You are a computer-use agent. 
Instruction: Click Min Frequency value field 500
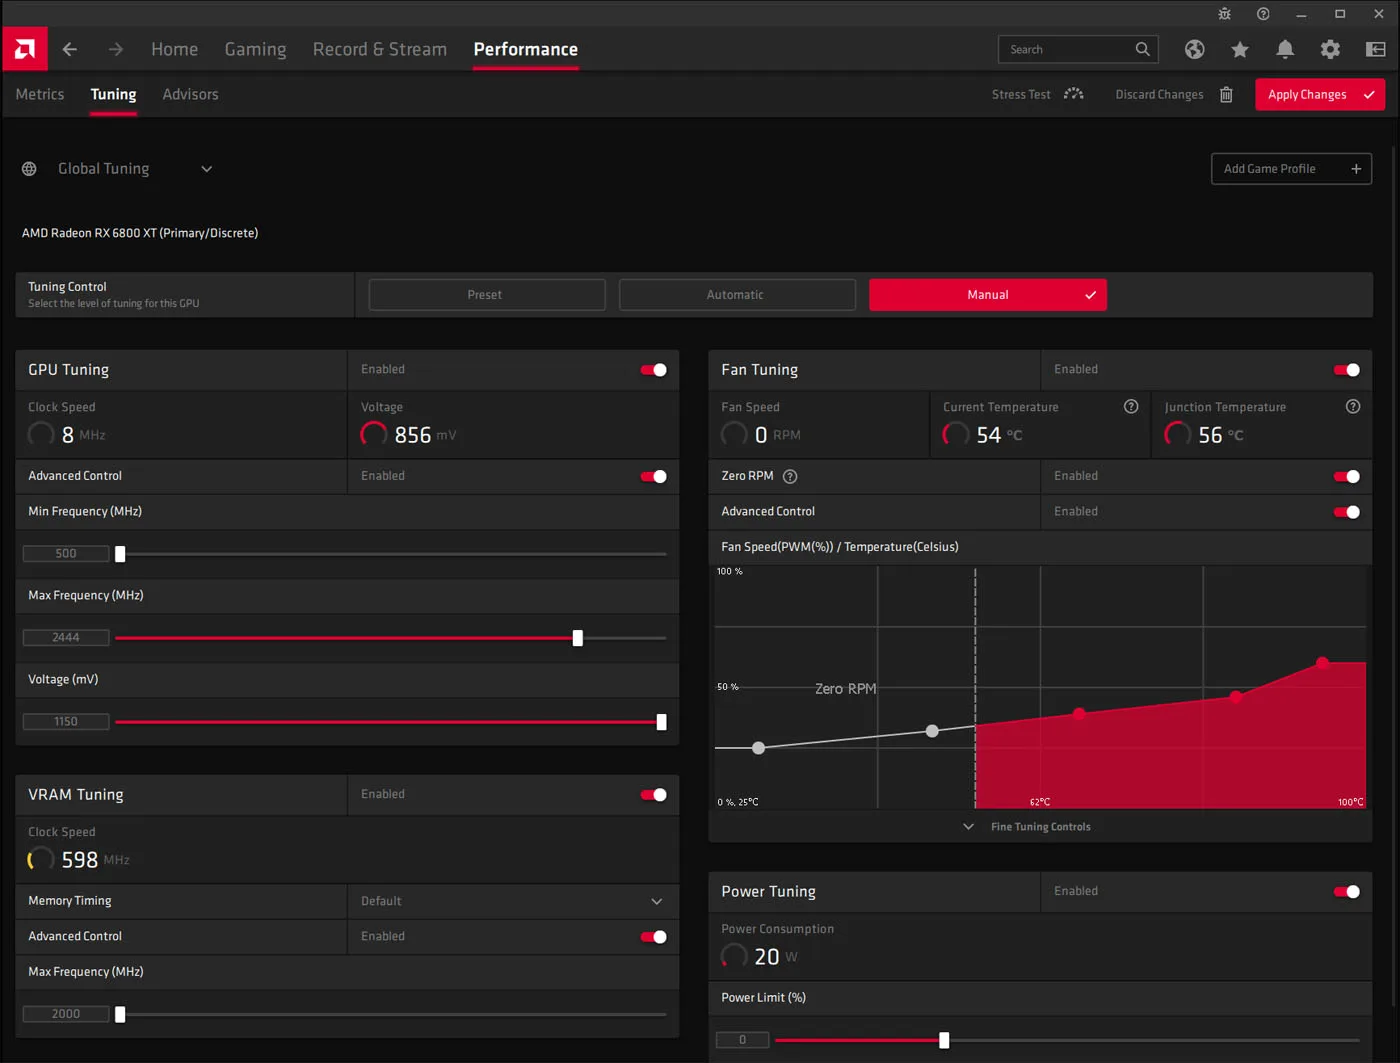point(66,553)
